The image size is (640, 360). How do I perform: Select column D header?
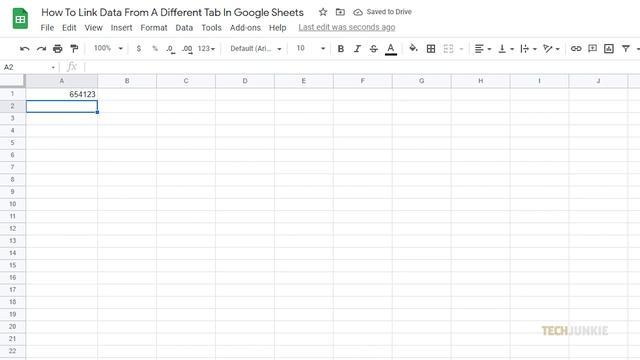click(x=245, y=81)
